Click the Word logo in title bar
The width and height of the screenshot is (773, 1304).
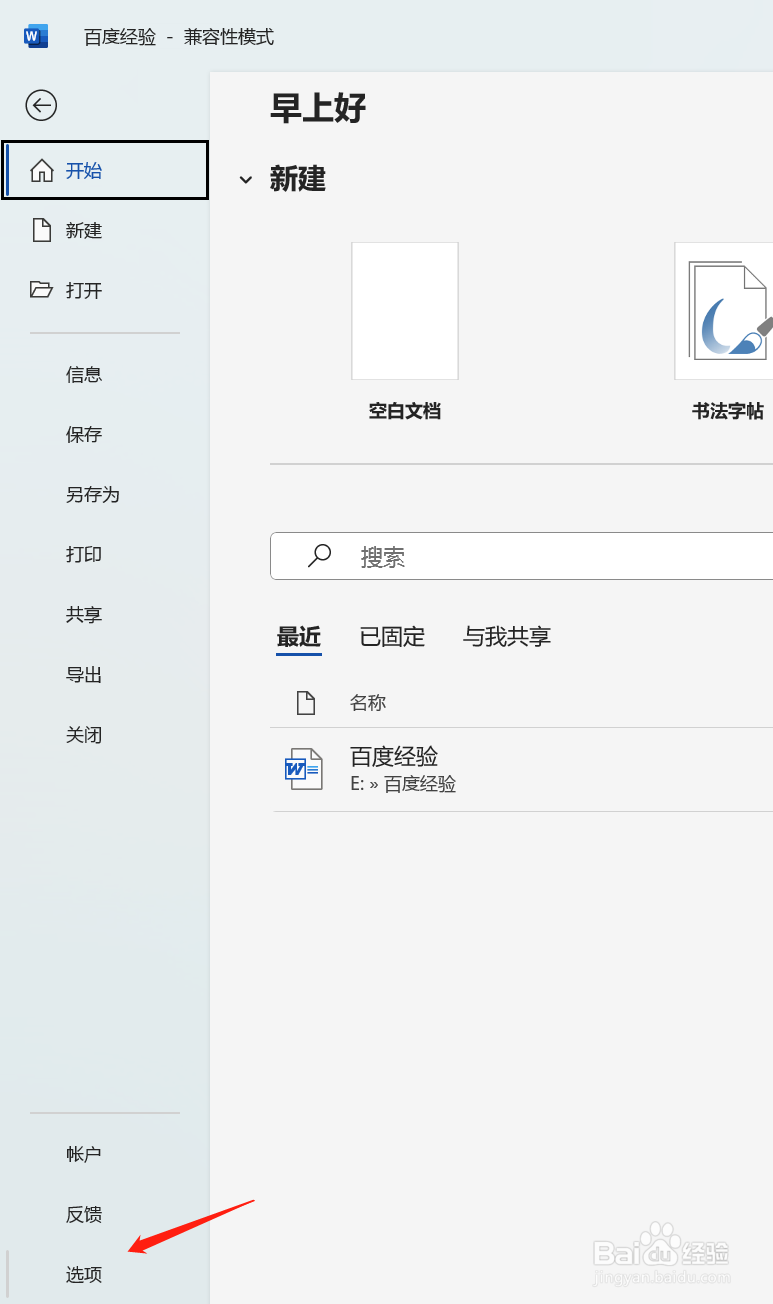[x=36, y=37]
